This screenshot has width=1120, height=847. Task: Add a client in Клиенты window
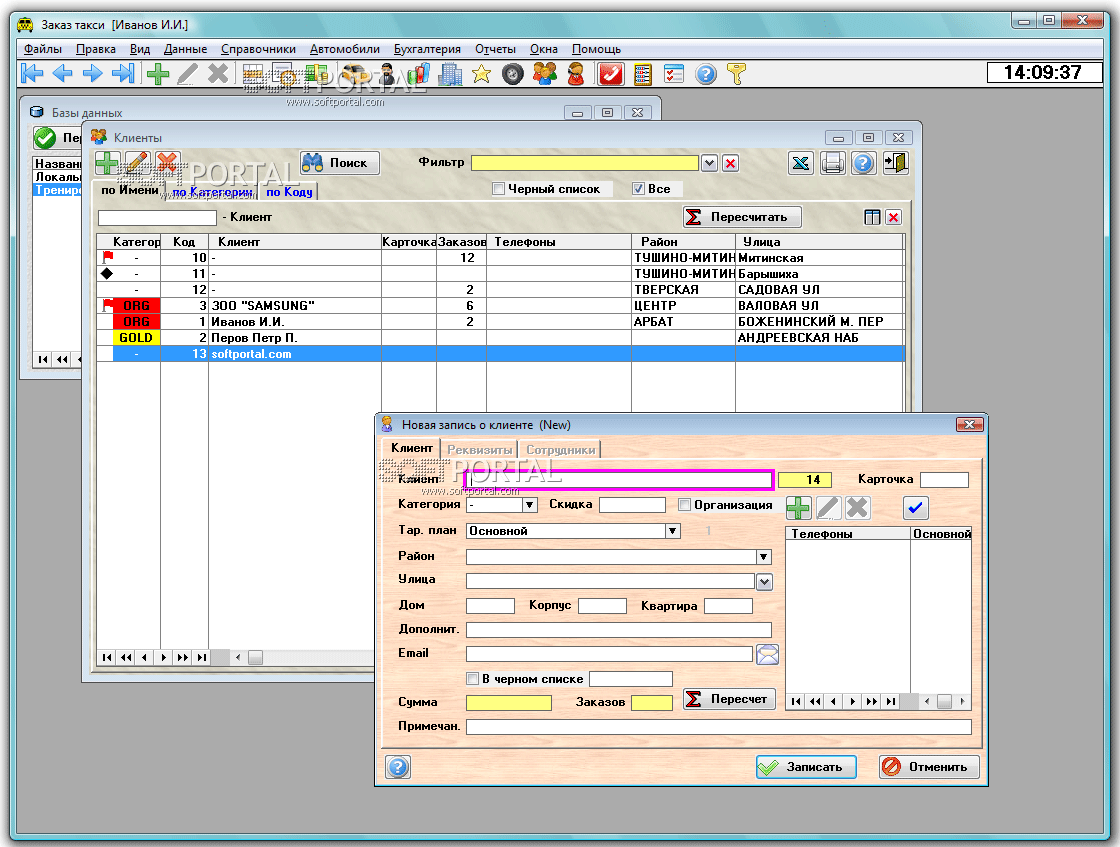tap(107, 163)
